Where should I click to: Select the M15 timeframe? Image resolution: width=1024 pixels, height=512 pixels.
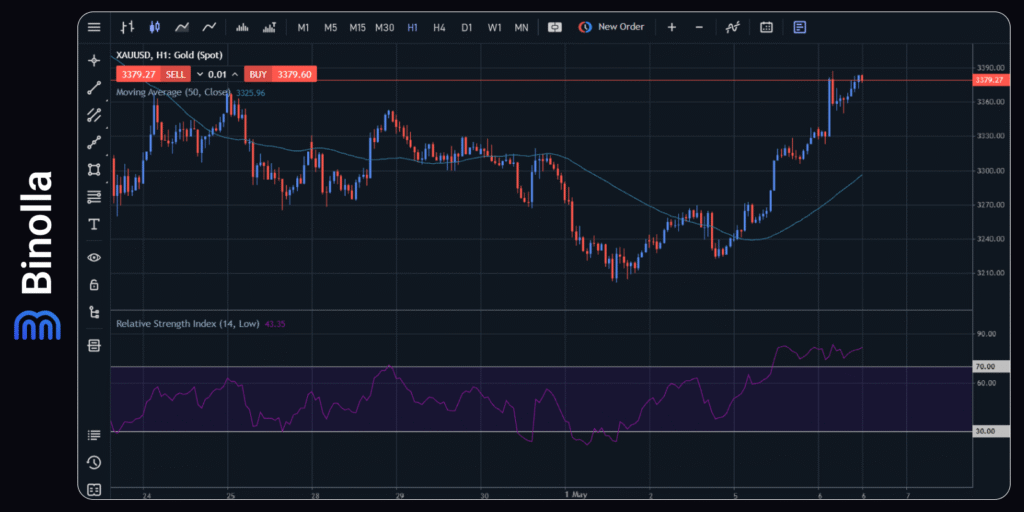357,27
